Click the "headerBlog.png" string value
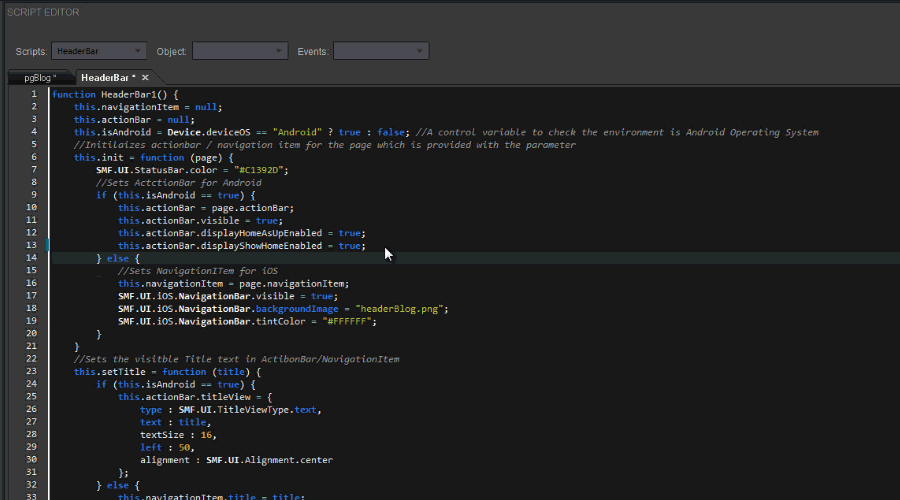This screenshot has height=500, width=900. point(401,309)
